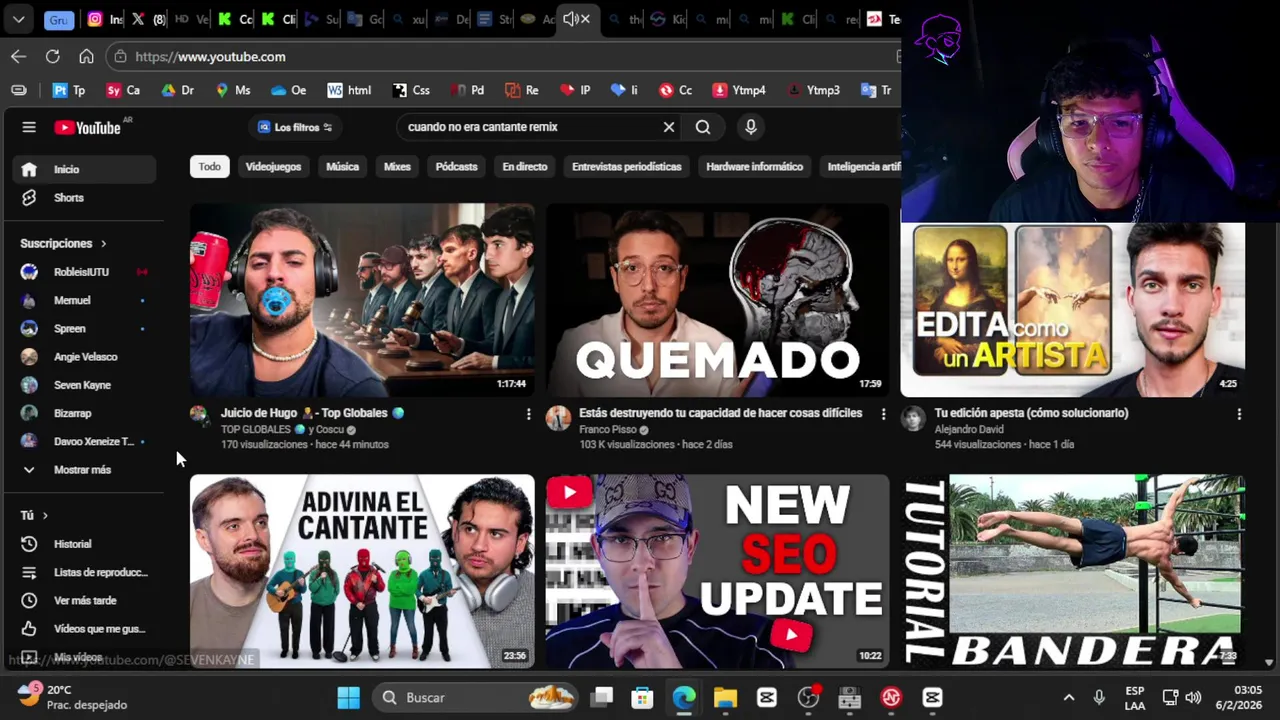The width and height of the screenshot is (1280, 720).
Task: Select the Mixes filter chip
Action: pyautogui.click(x=397, y=167)
